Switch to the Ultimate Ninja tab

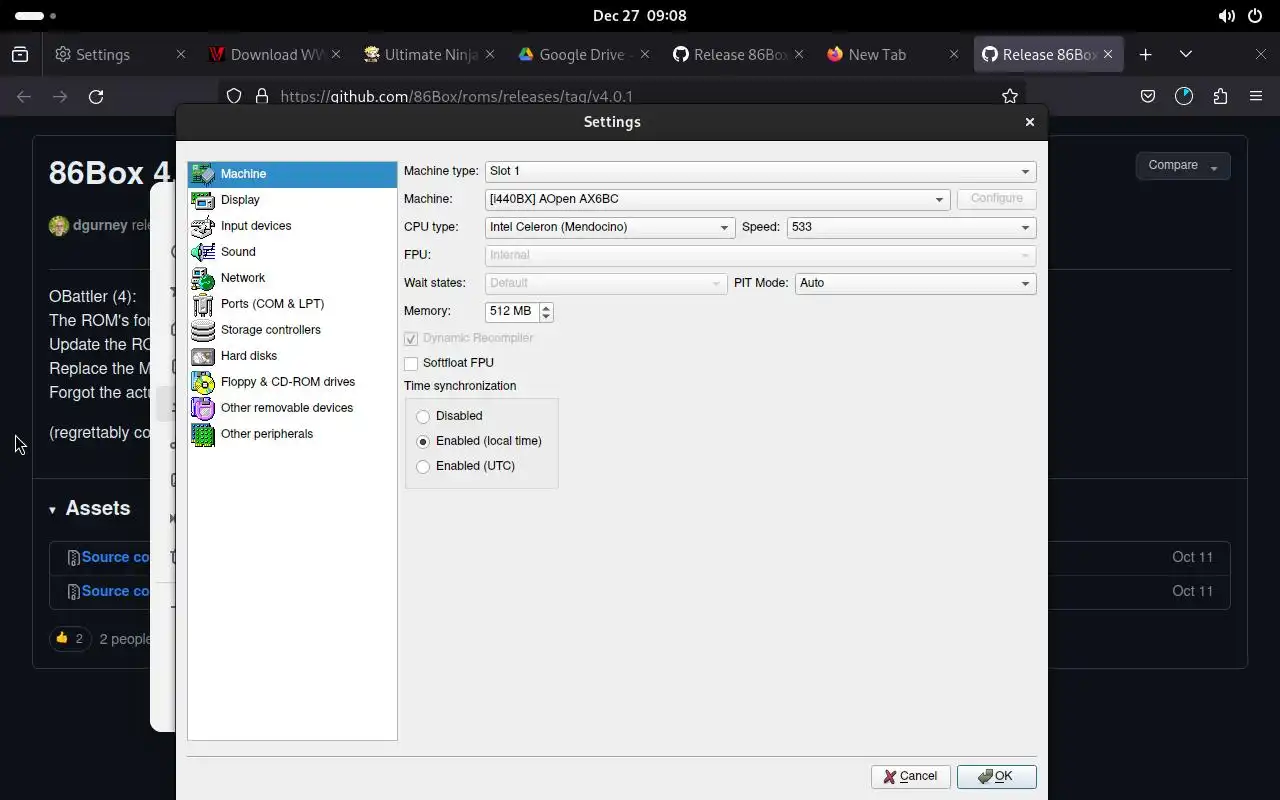pos(428,55)
